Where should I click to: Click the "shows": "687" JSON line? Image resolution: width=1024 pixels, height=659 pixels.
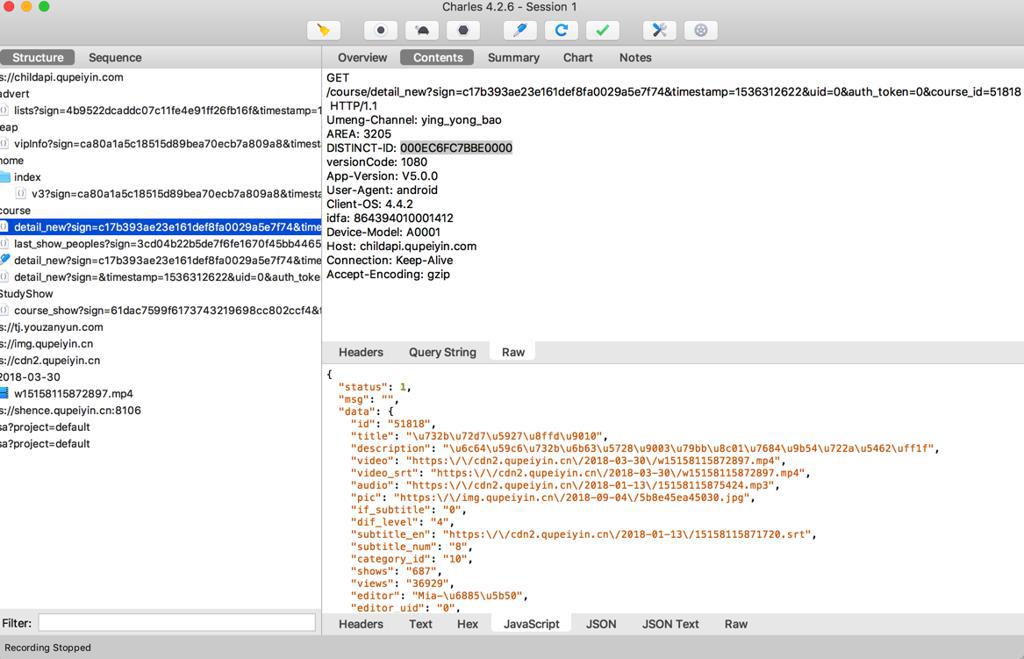pyautogui.click(x=396, y=571)
